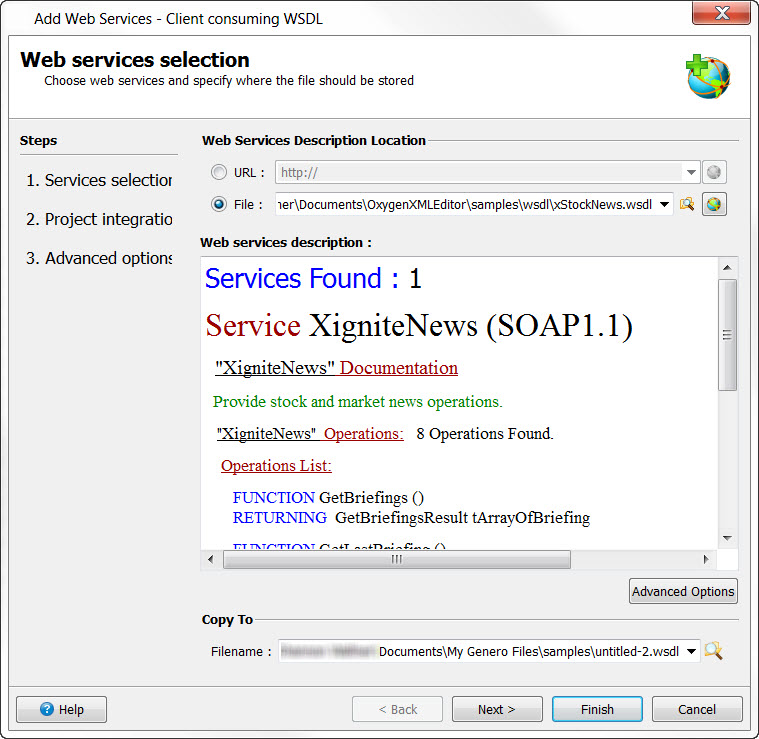Open Advanced Options button
The width and height of the screenshot is (759, 739).
(x=683, y=591)
